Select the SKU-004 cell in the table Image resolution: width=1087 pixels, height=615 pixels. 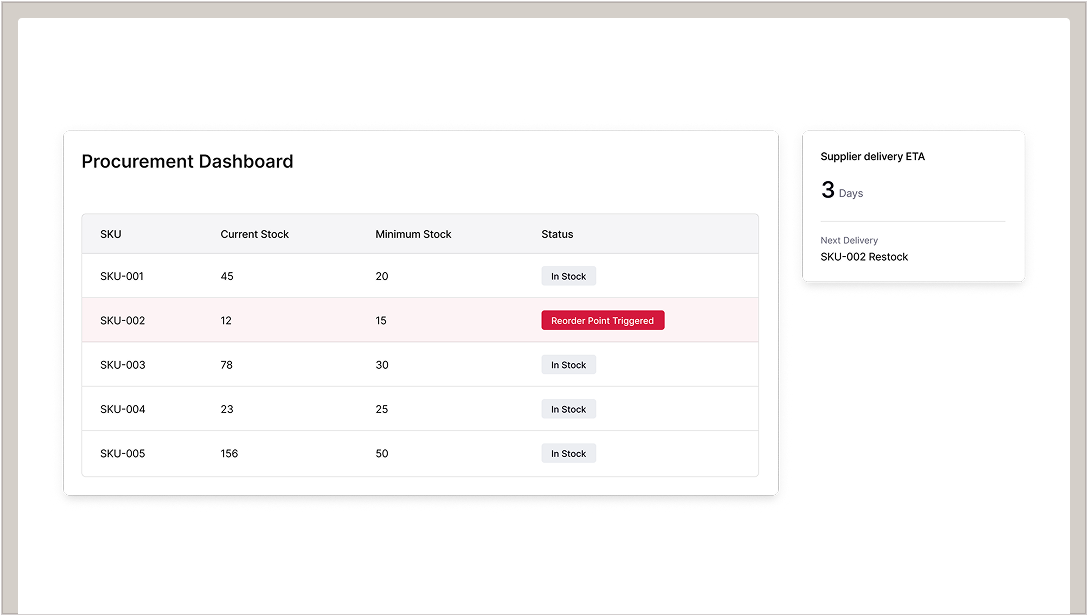tap(122, 409)
